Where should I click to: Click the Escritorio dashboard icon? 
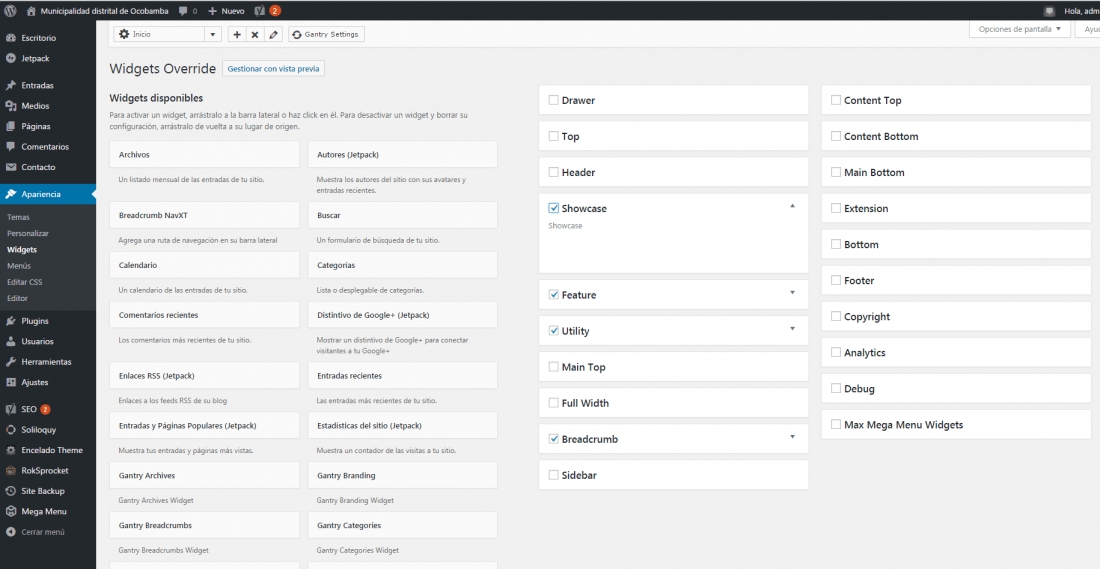click(x=11, y=38)
